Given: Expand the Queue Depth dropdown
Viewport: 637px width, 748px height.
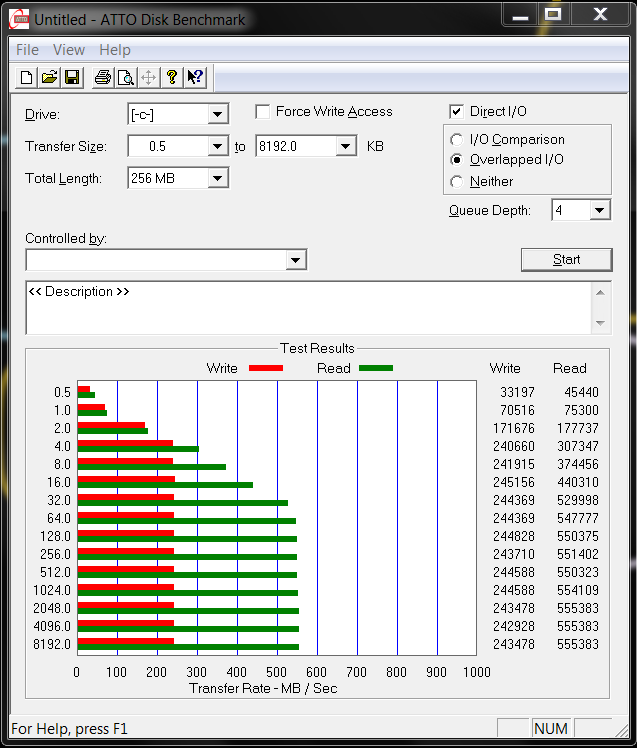Looking at the screenshot, I should click(x=599, y=211).
